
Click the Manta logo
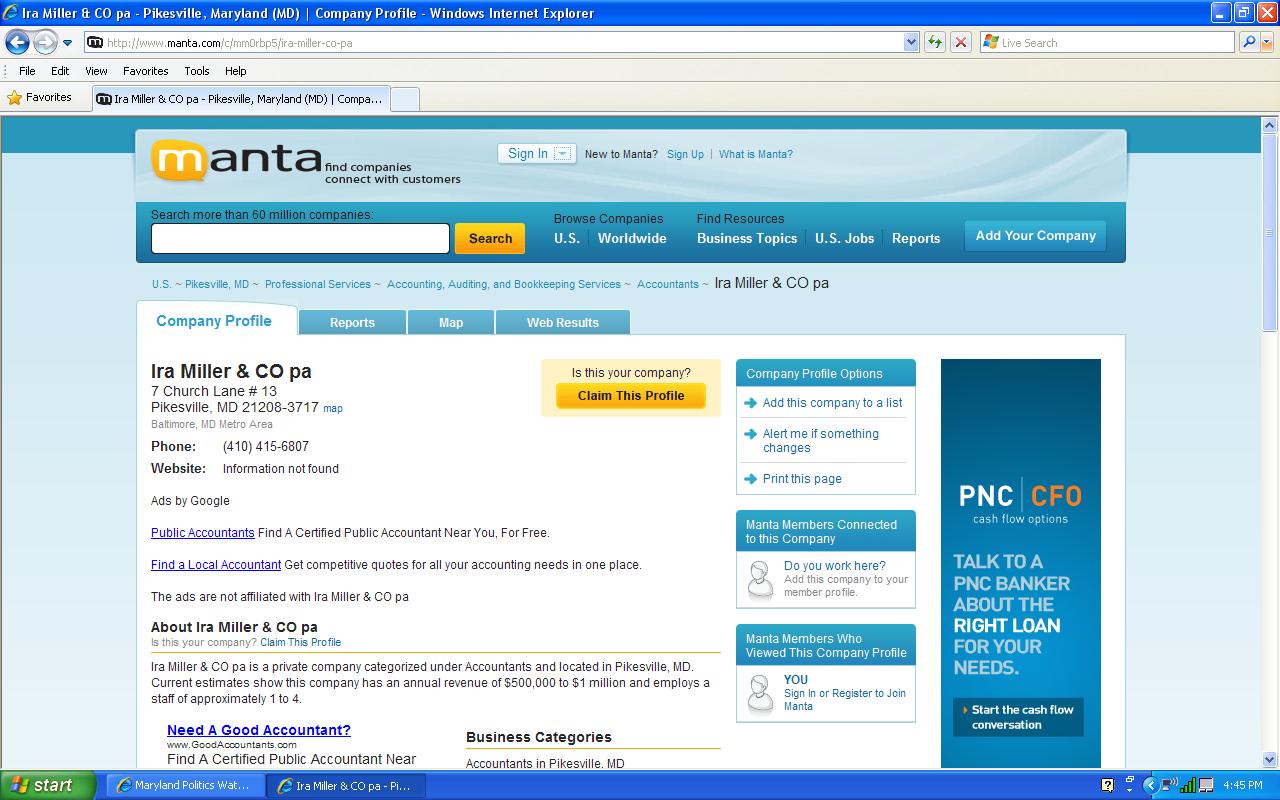236,160
